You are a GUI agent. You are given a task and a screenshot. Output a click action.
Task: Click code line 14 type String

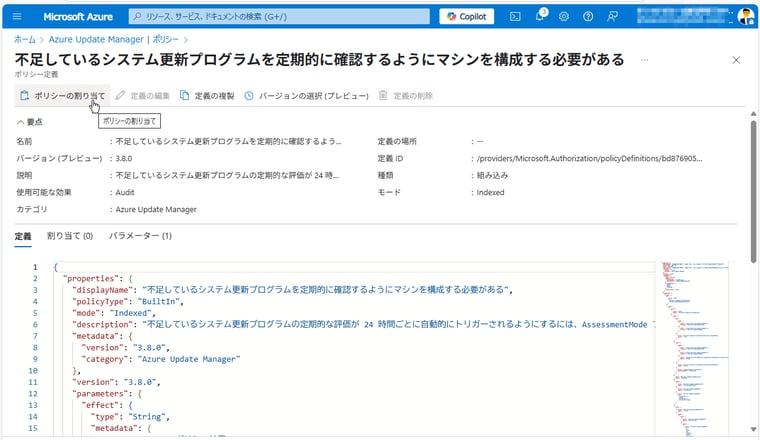click(130, 417)
